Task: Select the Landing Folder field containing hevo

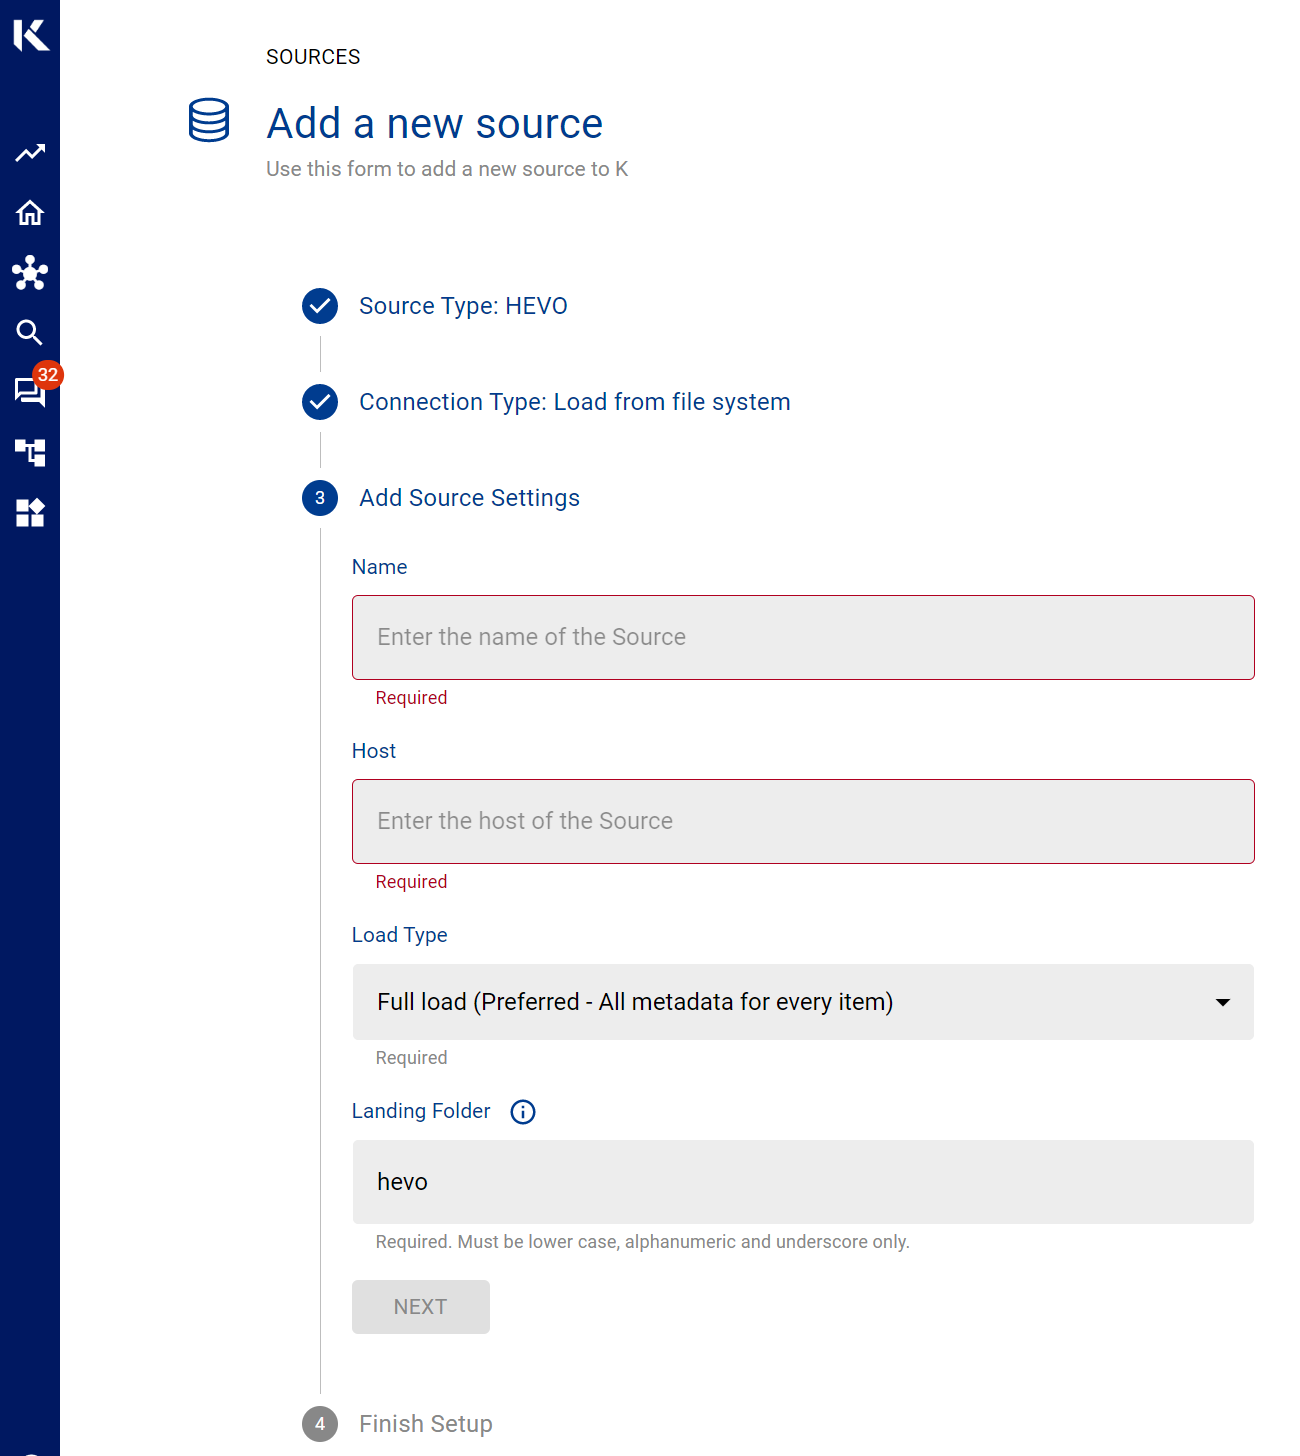Action: coord(803,1182)
